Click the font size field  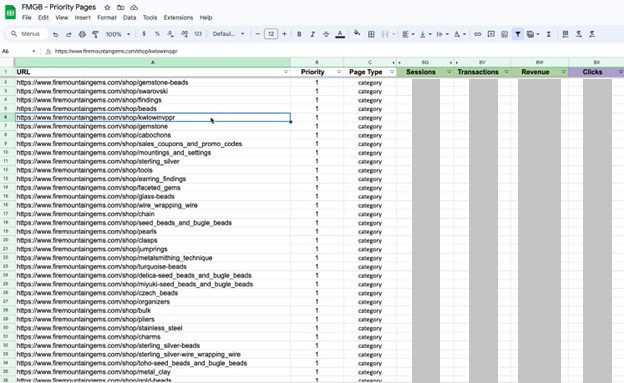[271, 34]
